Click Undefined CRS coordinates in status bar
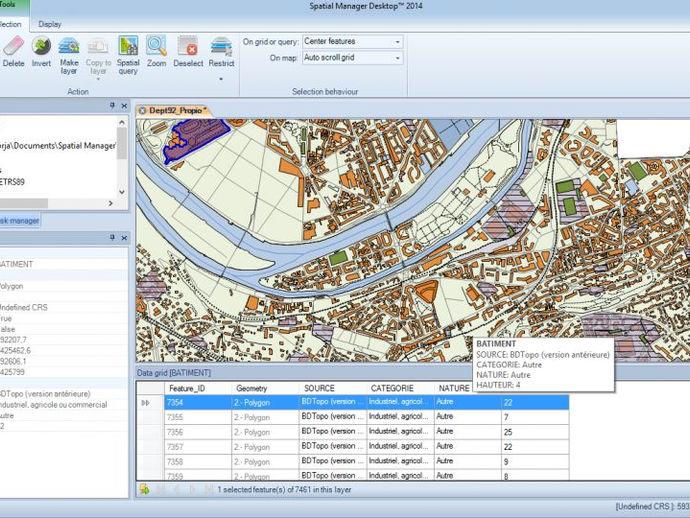The image size is (690, 518). tap(653, 507)
